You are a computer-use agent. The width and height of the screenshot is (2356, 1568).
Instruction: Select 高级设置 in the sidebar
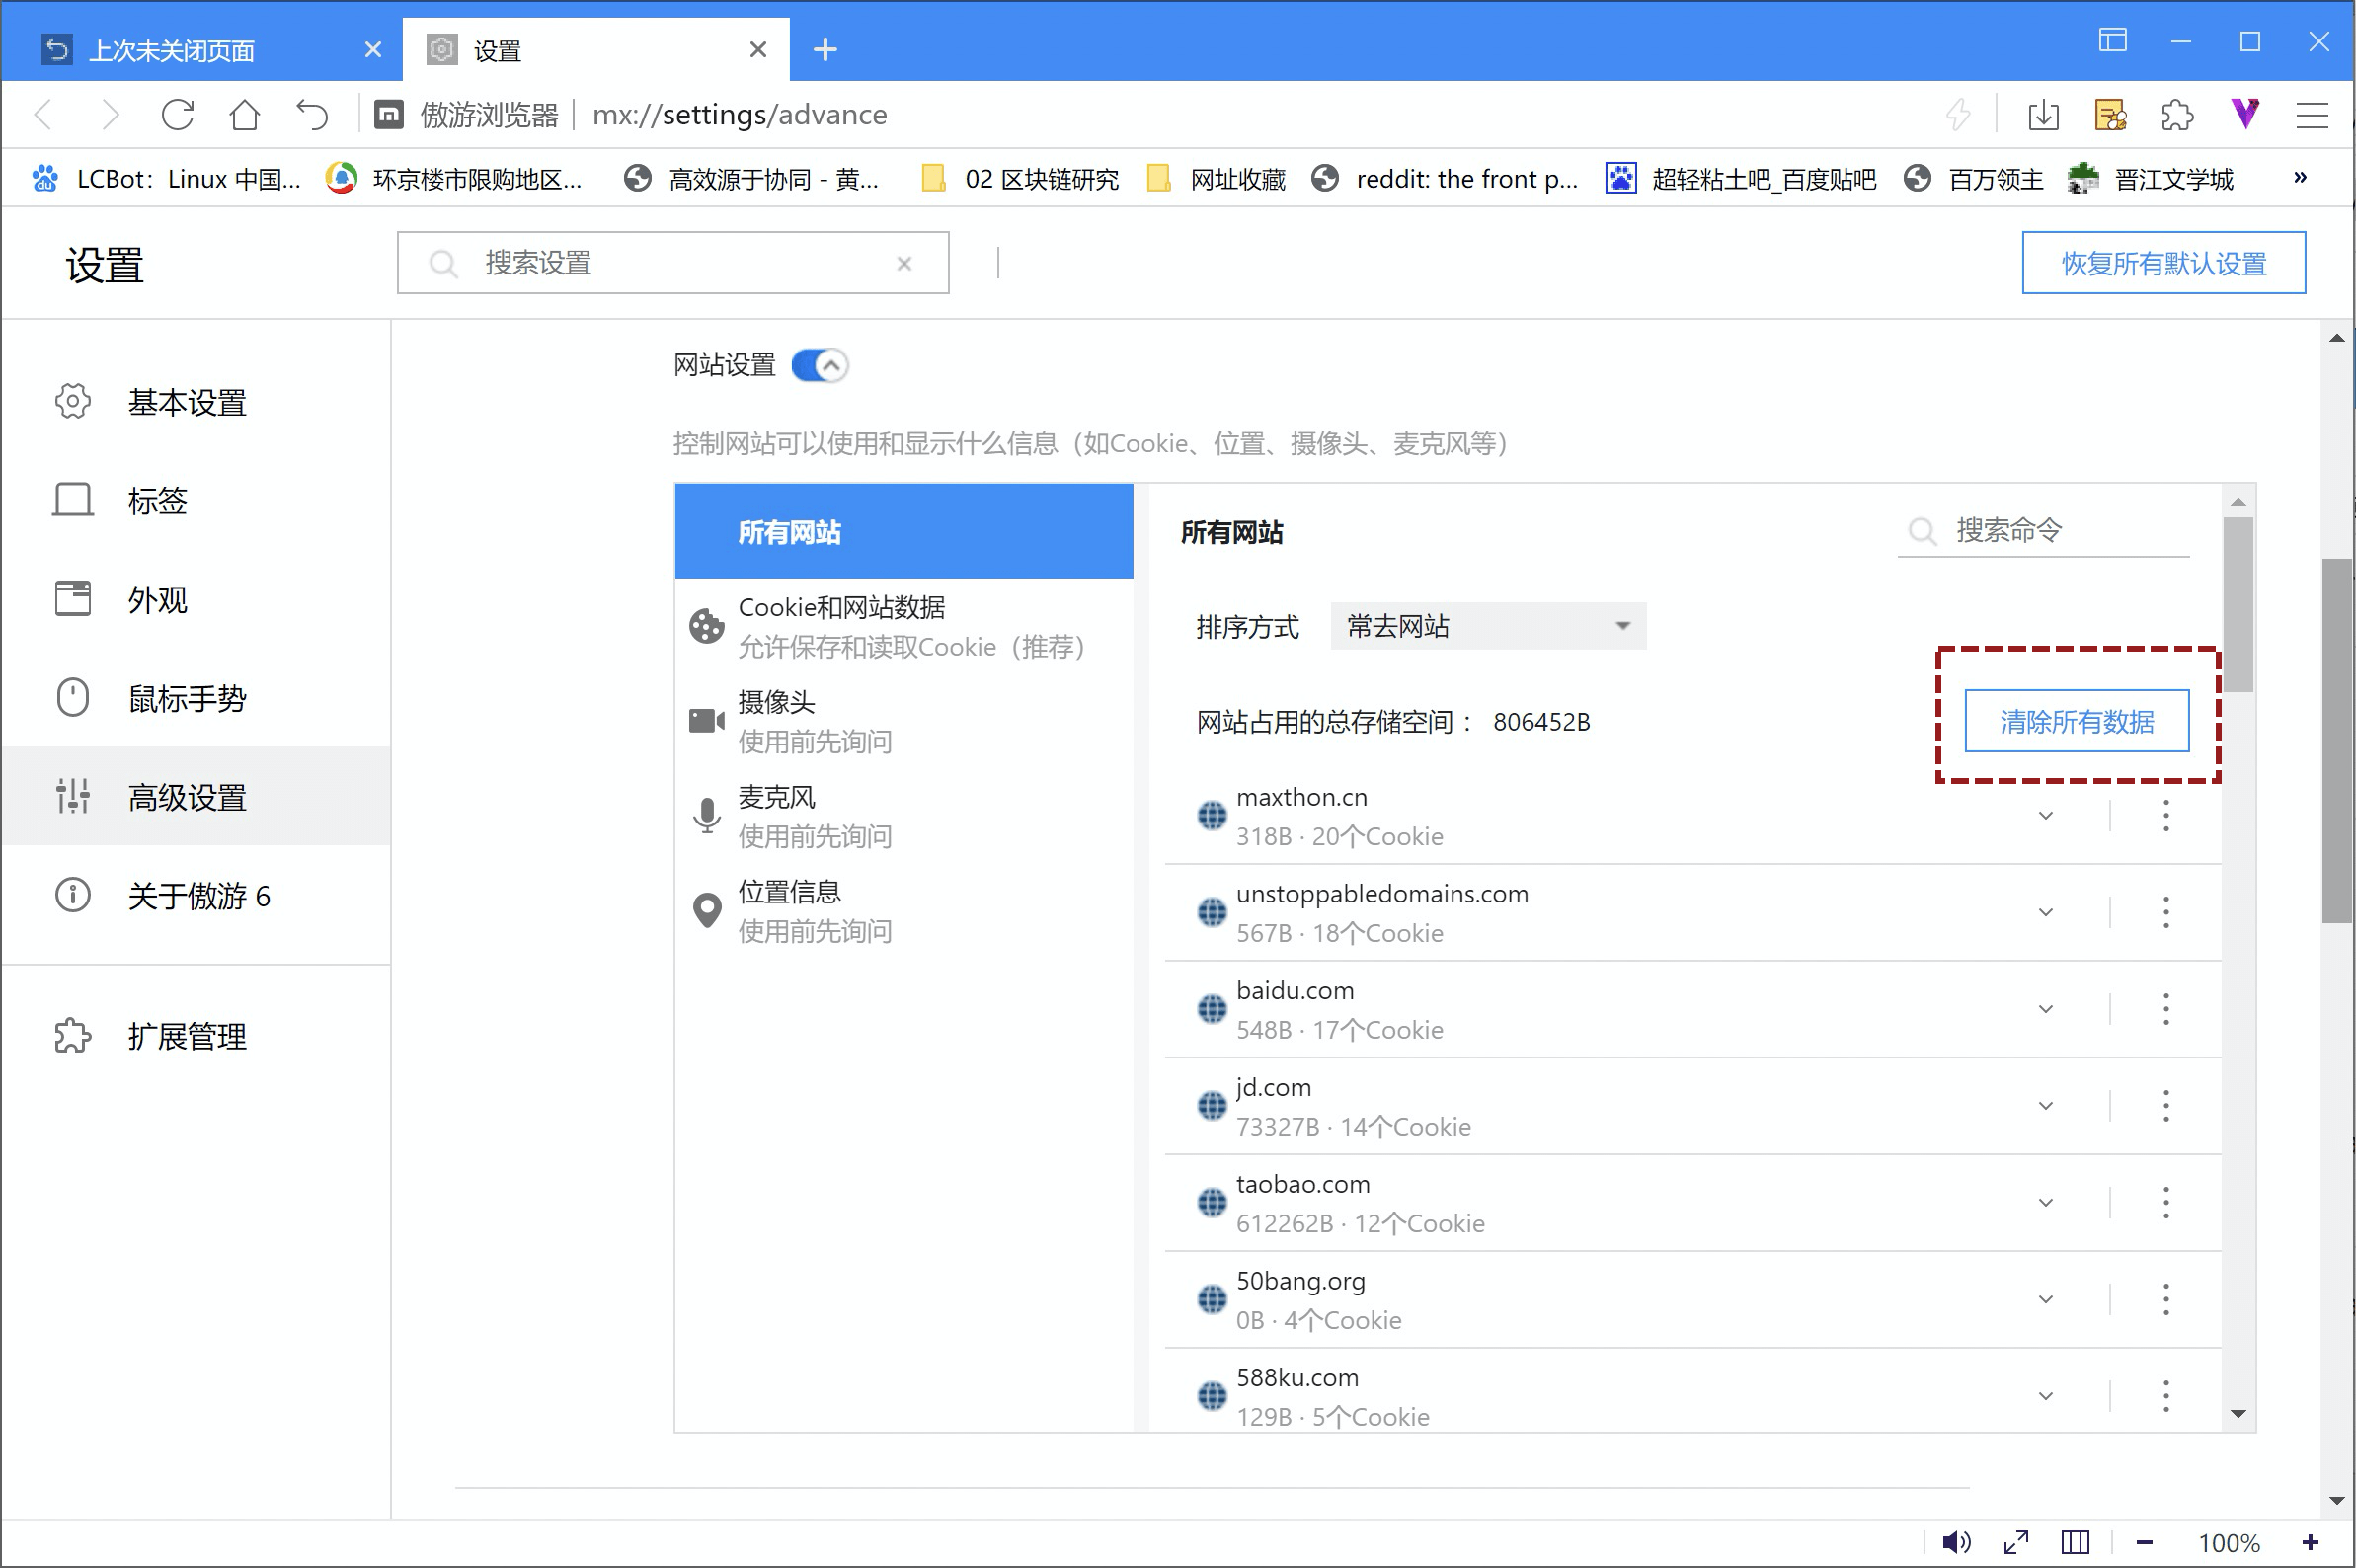tap(196, 797)
